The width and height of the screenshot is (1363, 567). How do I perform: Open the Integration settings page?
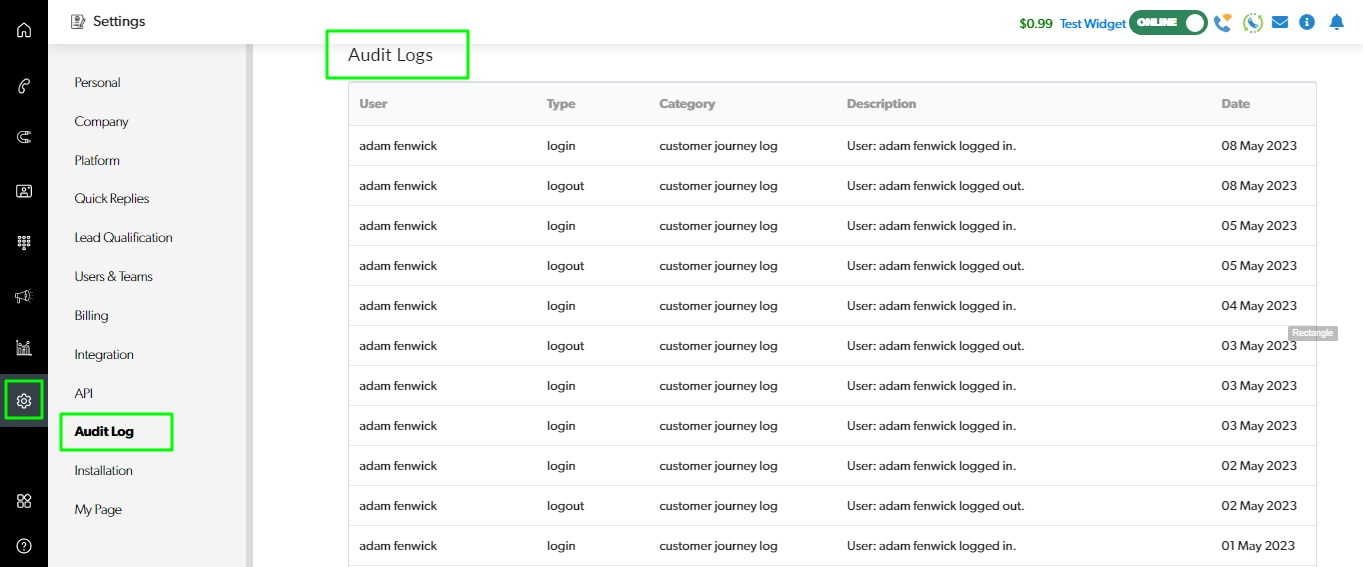click(104, 355)
